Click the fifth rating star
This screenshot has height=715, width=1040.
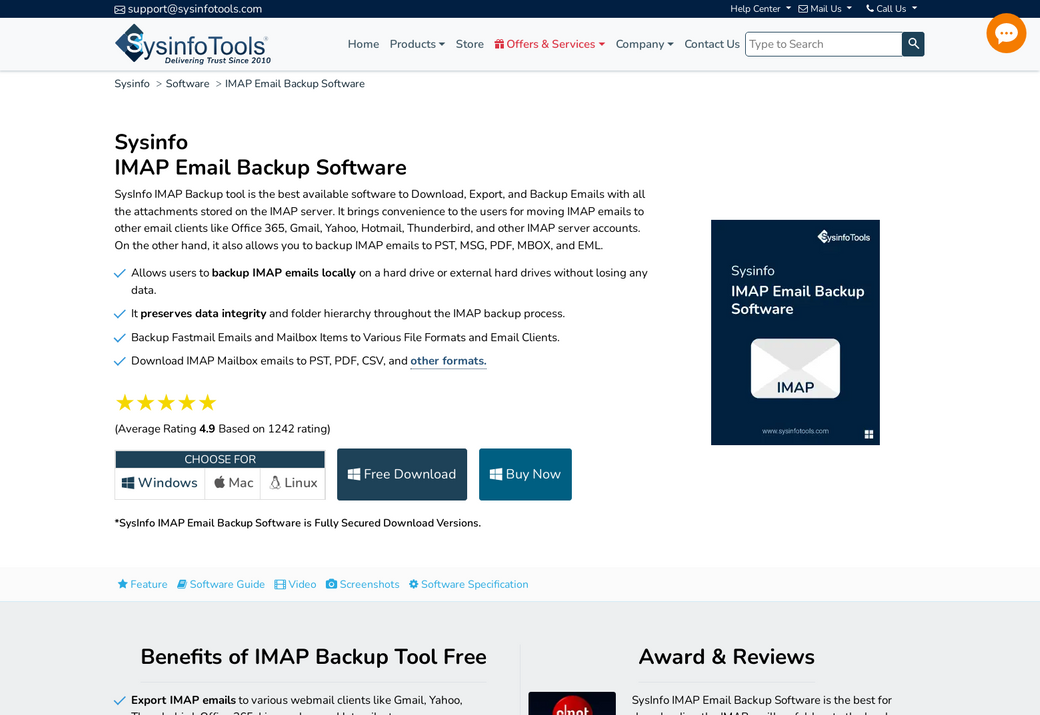pyautogui.click(x=208, y=402)
